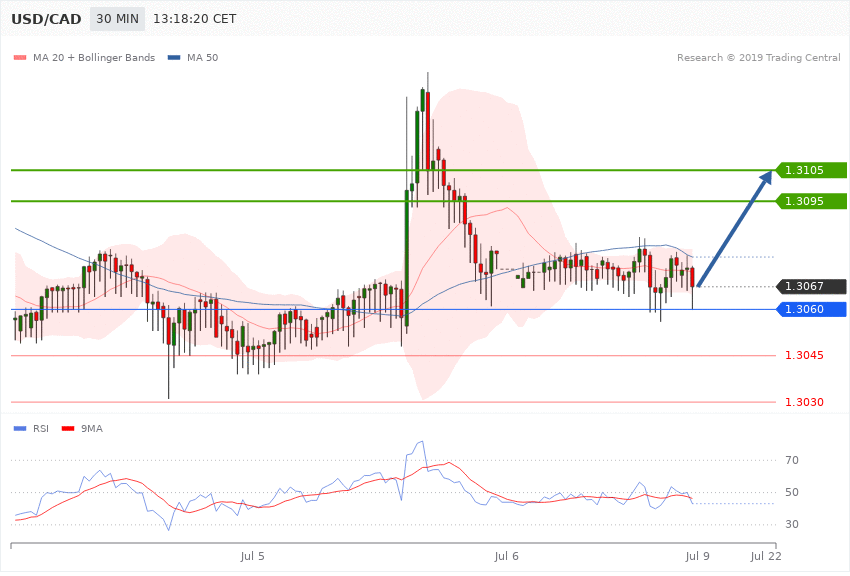Click the 1.3045 support level label
850x576 pixels.
[804, 355]
